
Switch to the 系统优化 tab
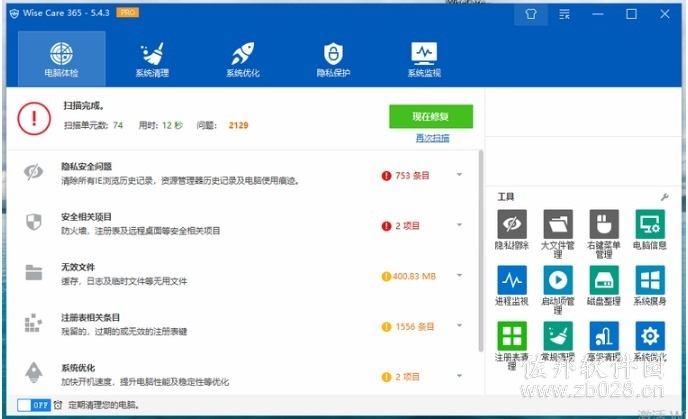[243, 59]
